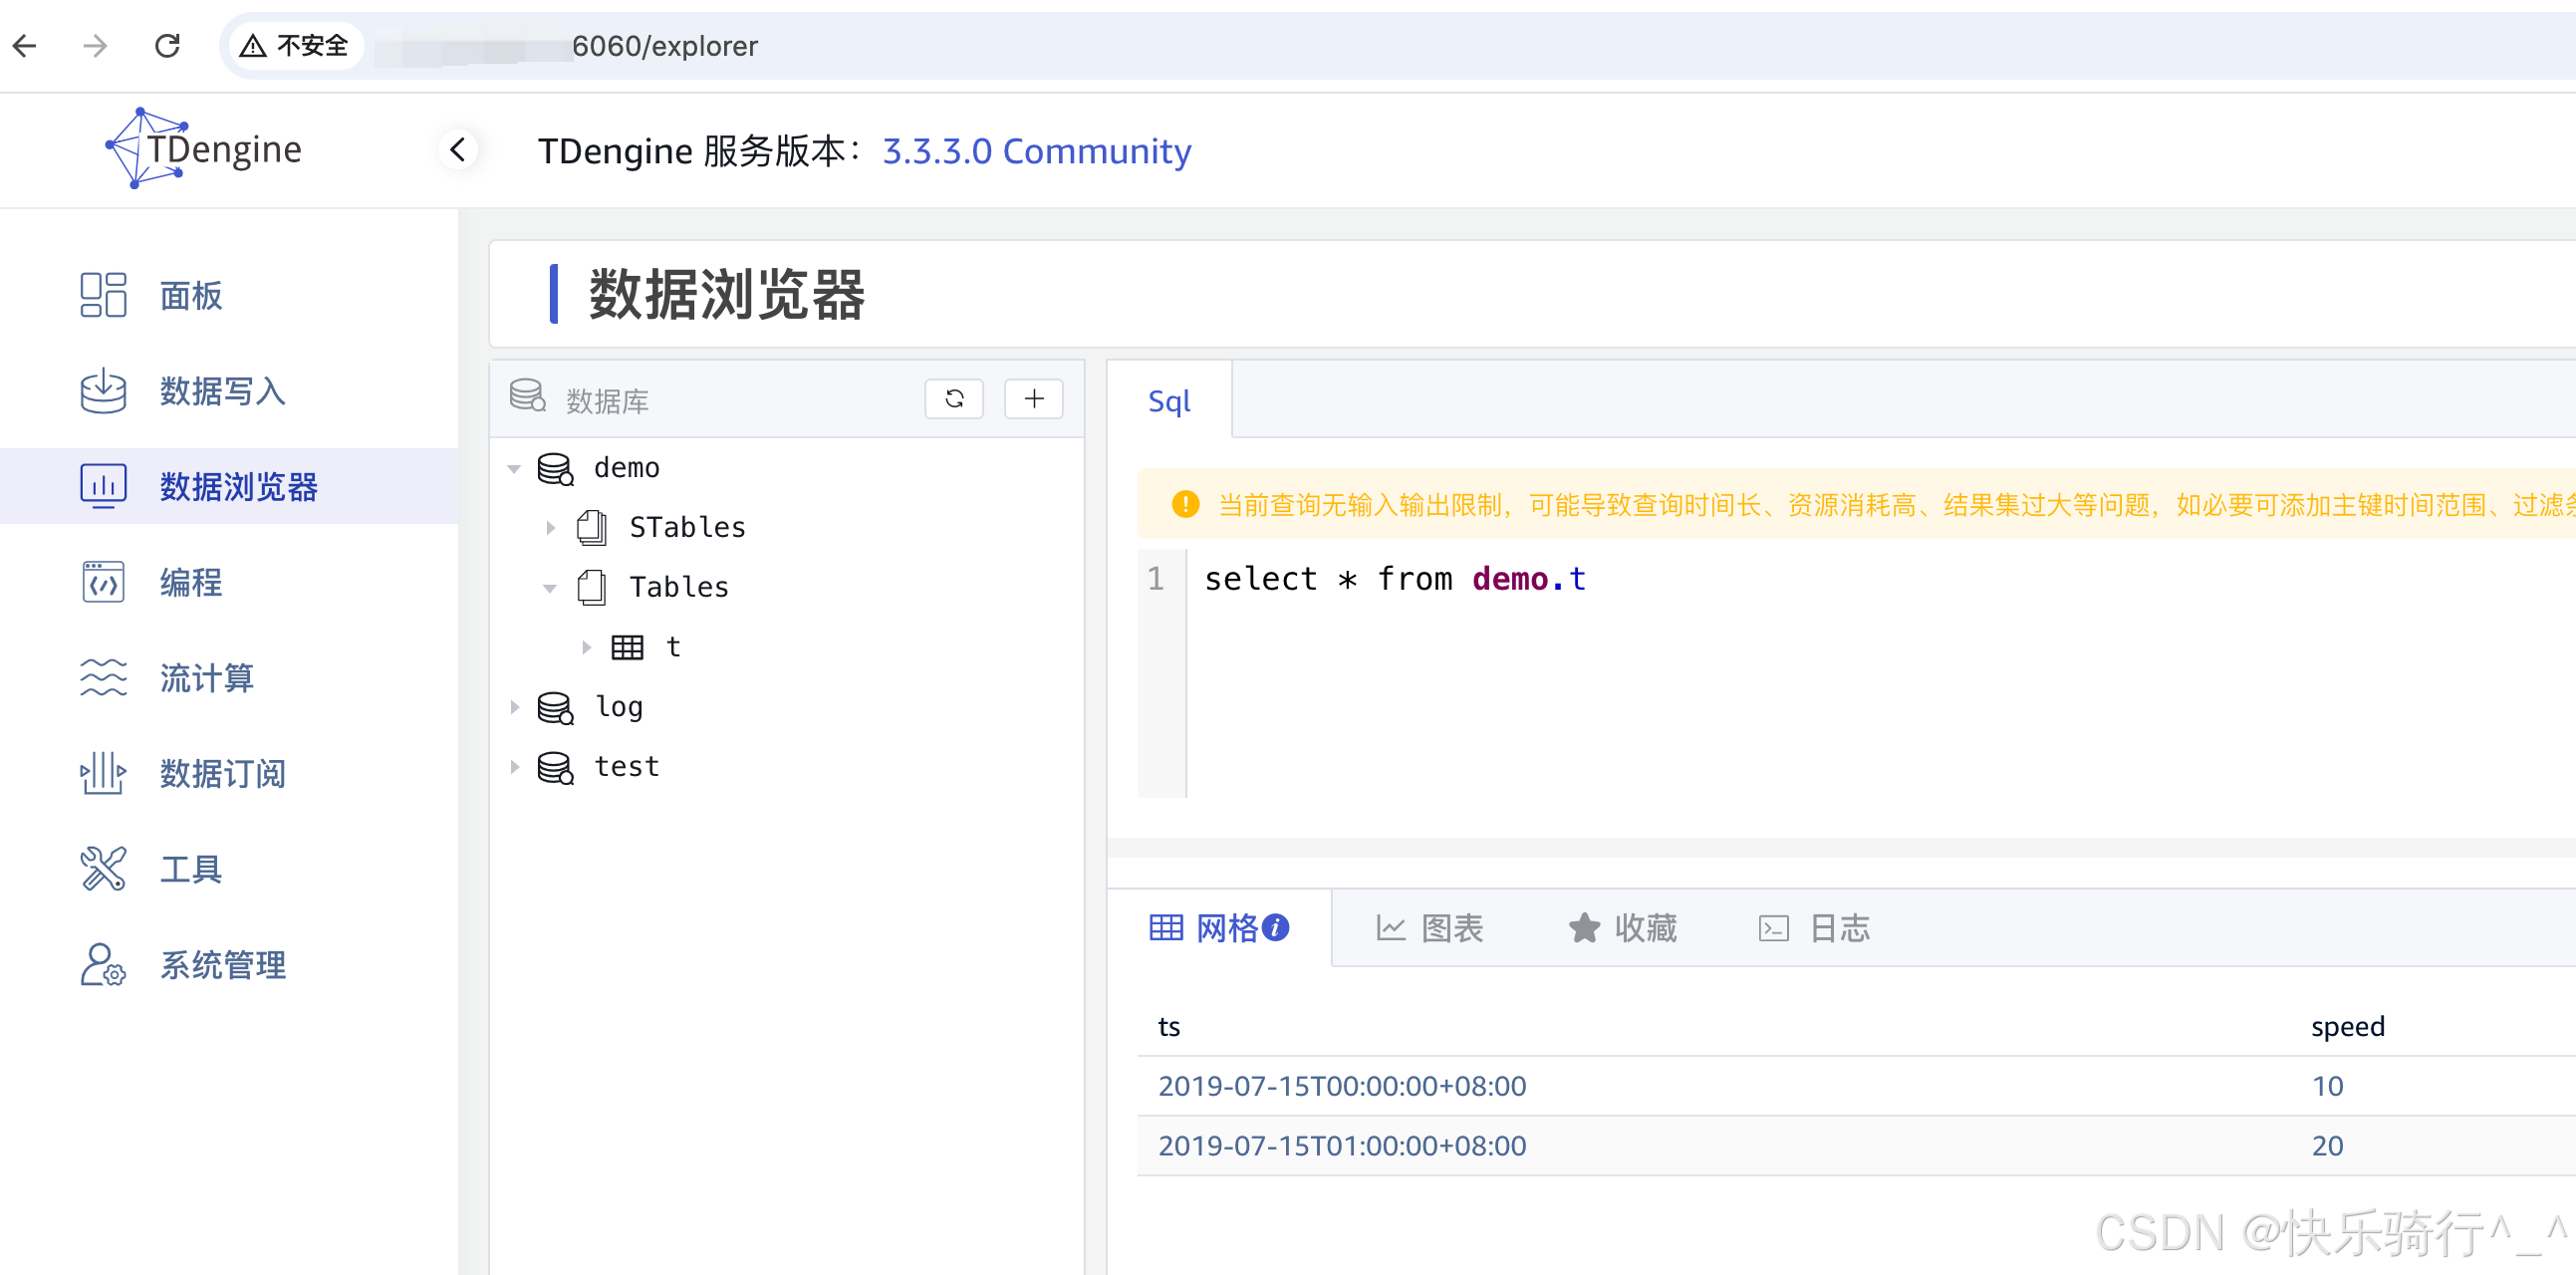2576x1275 pixels.
Task: Click the address bar URL field
Action: coord(1400,46)
